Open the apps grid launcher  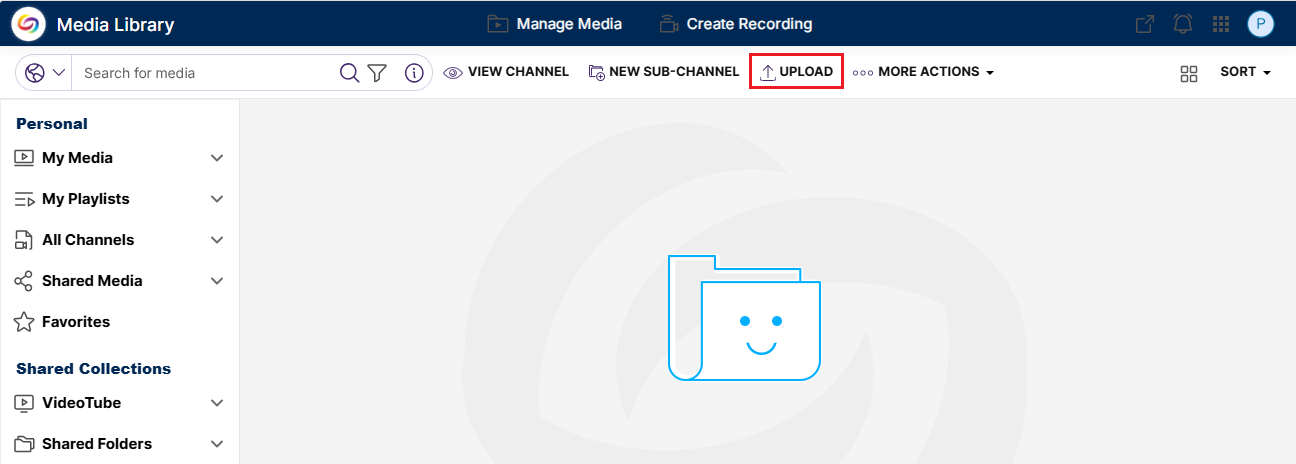pyautogui.click(x=1221, y=24)
